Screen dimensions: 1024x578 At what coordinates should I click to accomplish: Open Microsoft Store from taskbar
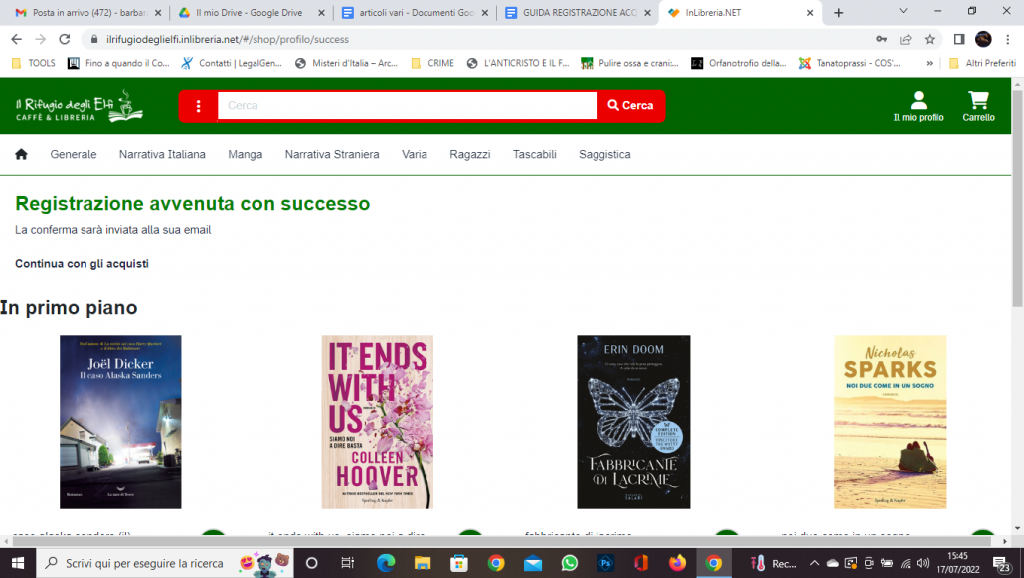pyautogui.click(x=458, y=563)
